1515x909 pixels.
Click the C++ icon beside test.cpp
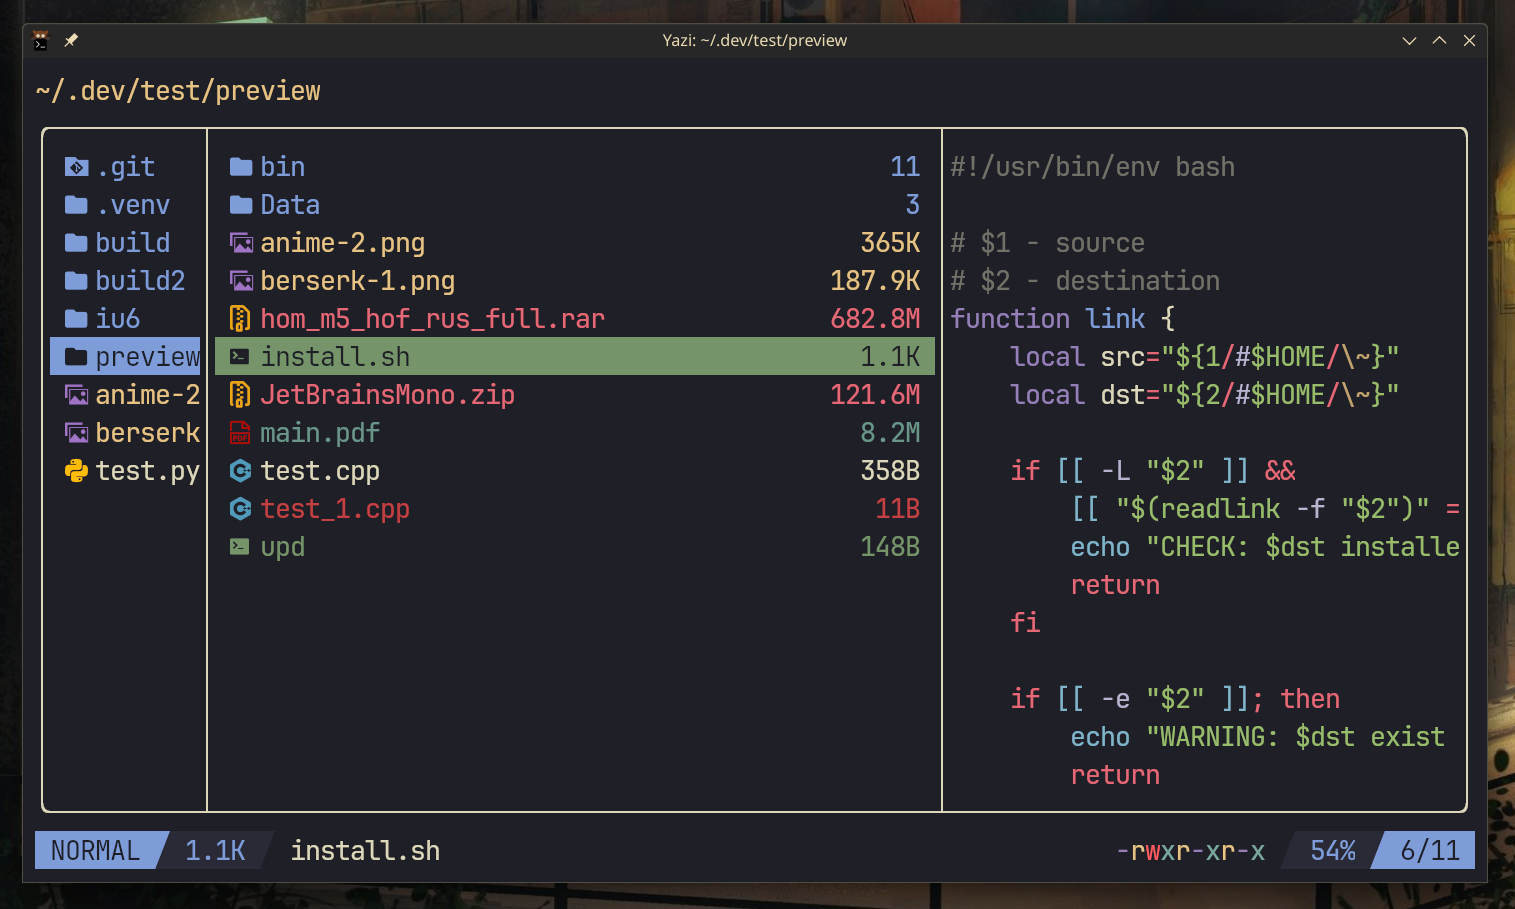pos(240,471)
